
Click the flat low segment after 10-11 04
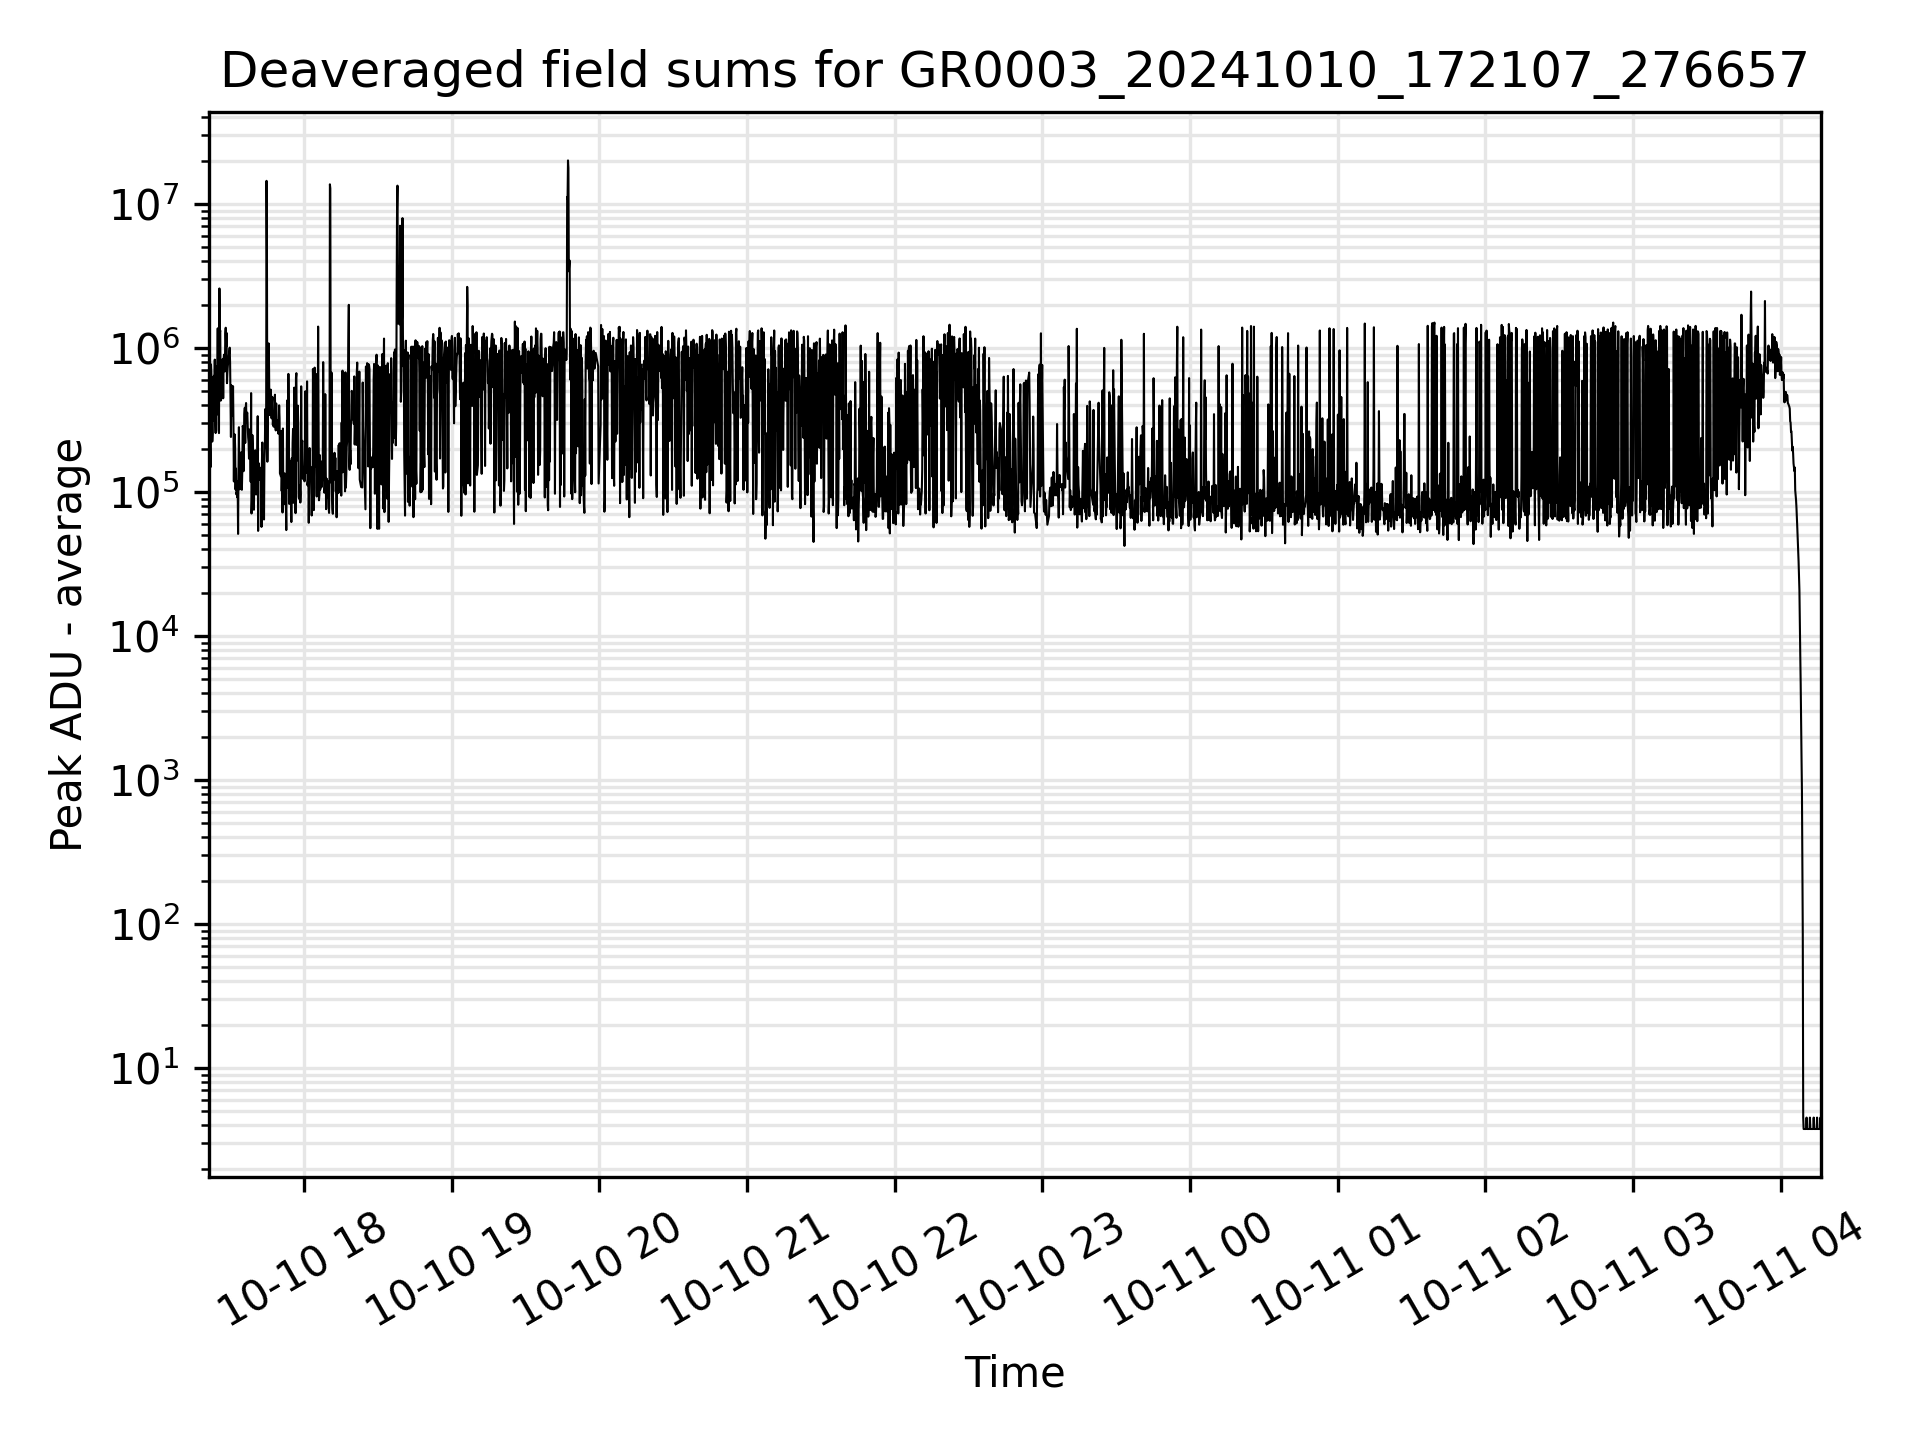(1811, 1123)
